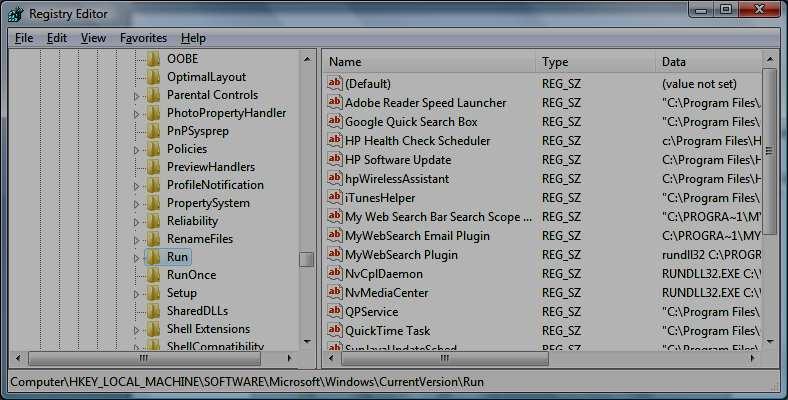This screenshot has height=400, width=788.
Task: Select the RunOnce key in the tree
Action: (190, 275)
